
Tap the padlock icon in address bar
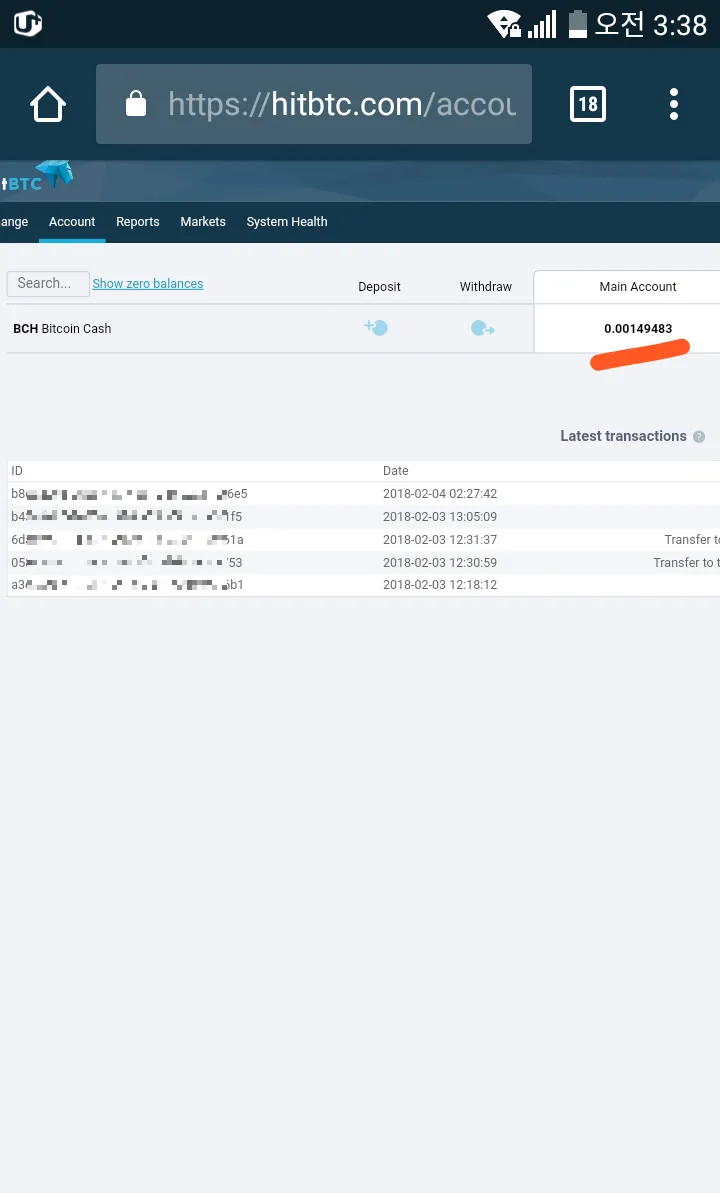135,103
